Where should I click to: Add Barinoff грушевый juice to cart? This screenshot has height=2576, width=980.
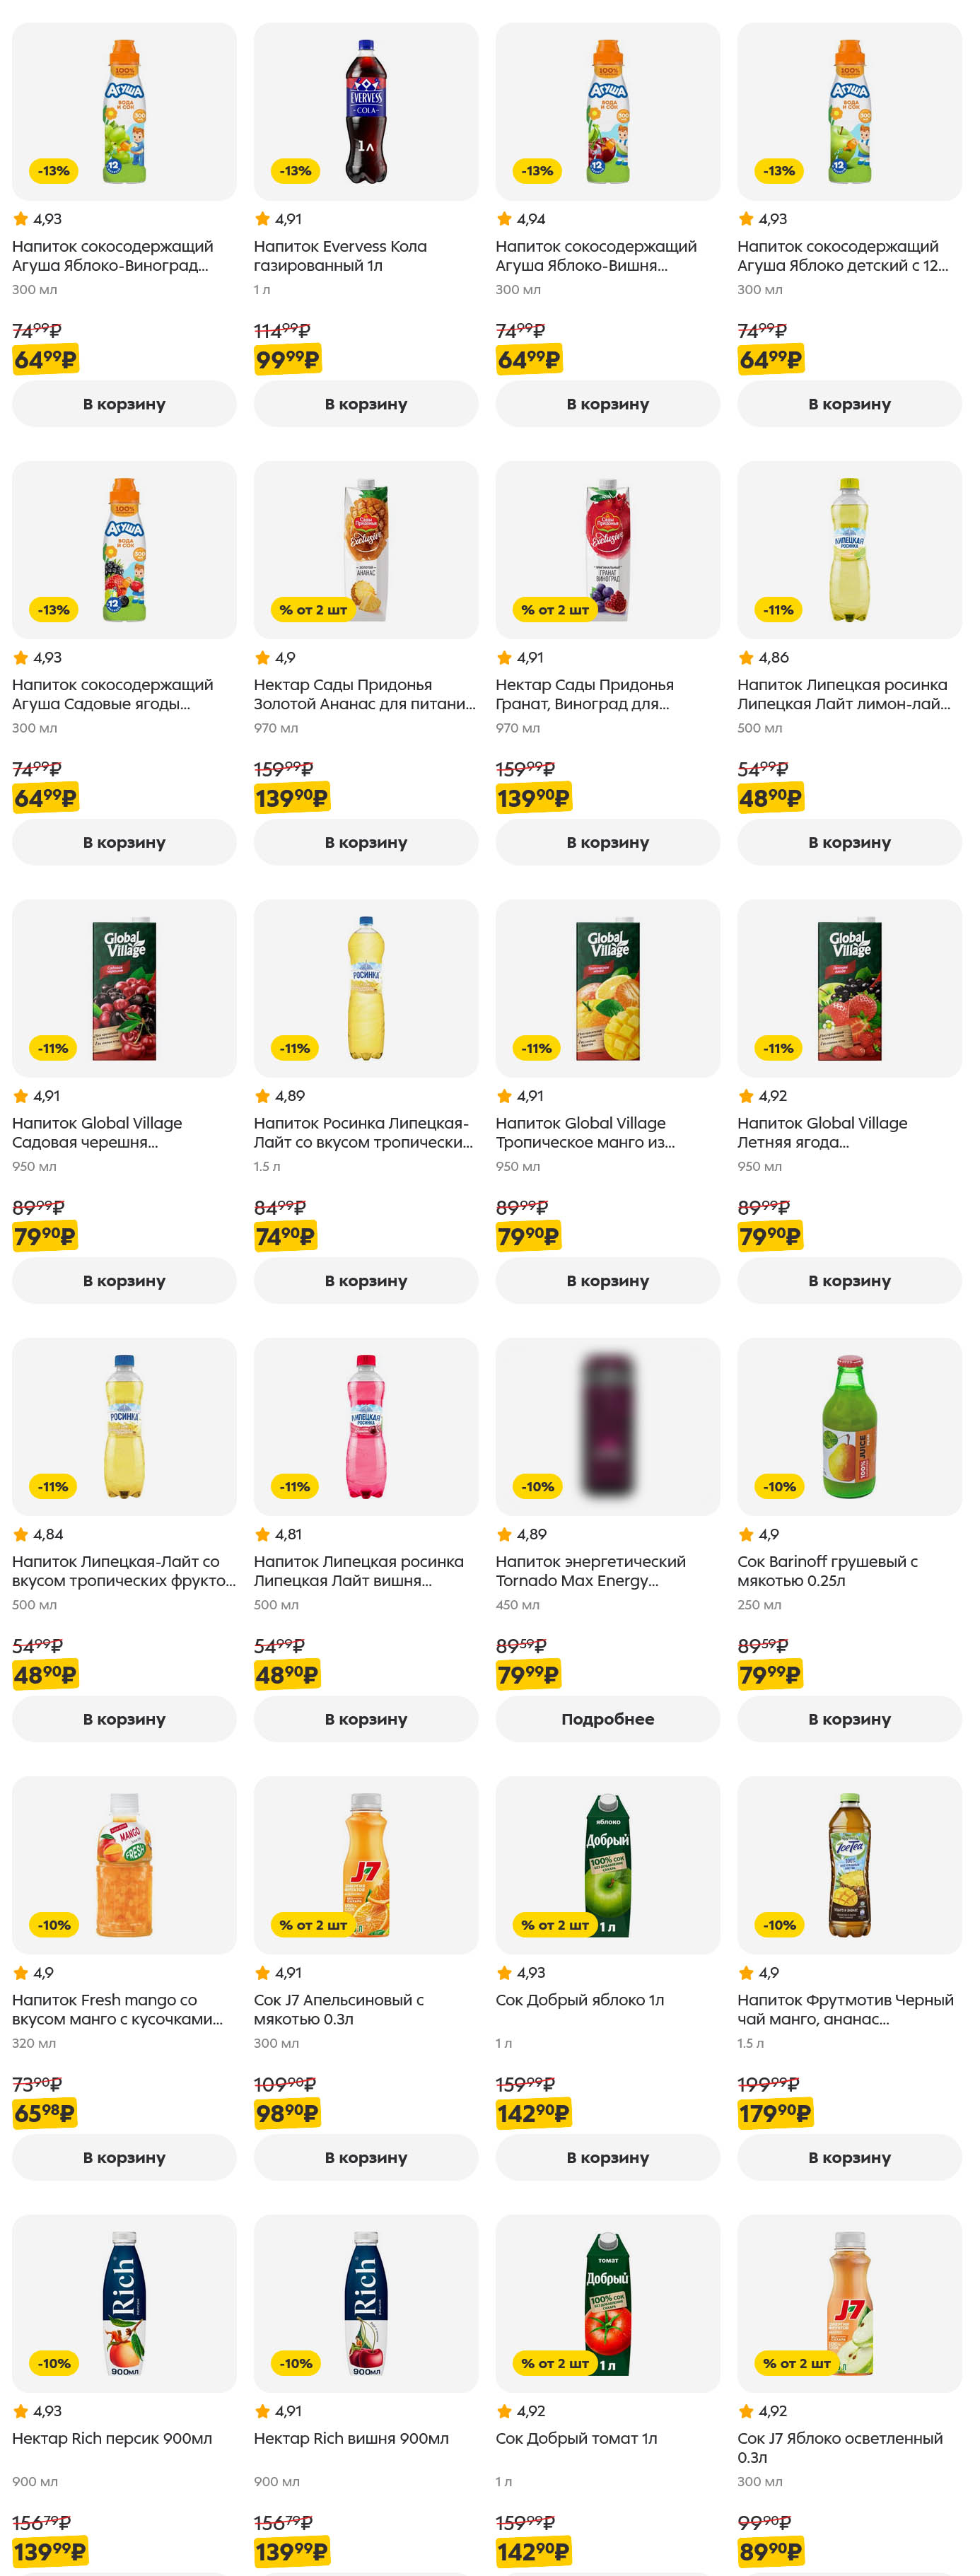coord(849,1719)
